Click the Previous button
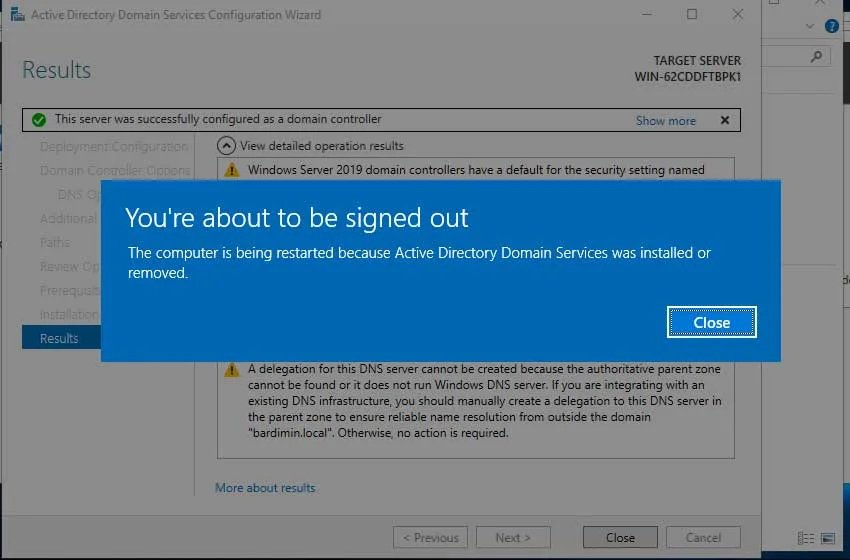Screen dimensions: 850x560 click(430, 537)
